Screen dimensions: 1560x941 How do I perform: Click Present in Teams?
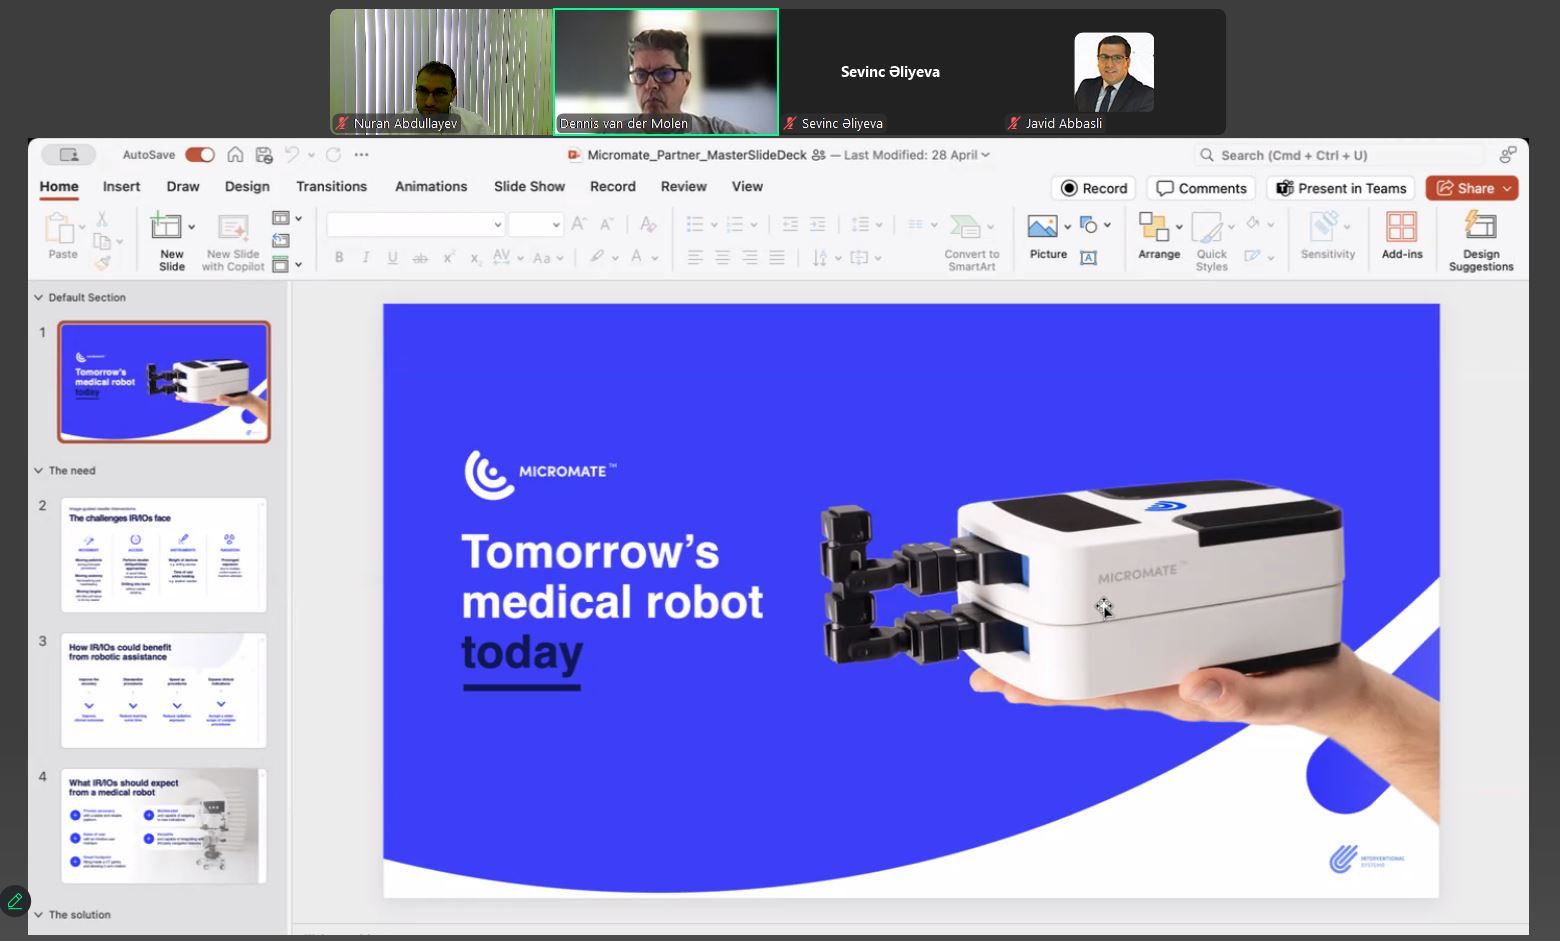[1341, 188]
